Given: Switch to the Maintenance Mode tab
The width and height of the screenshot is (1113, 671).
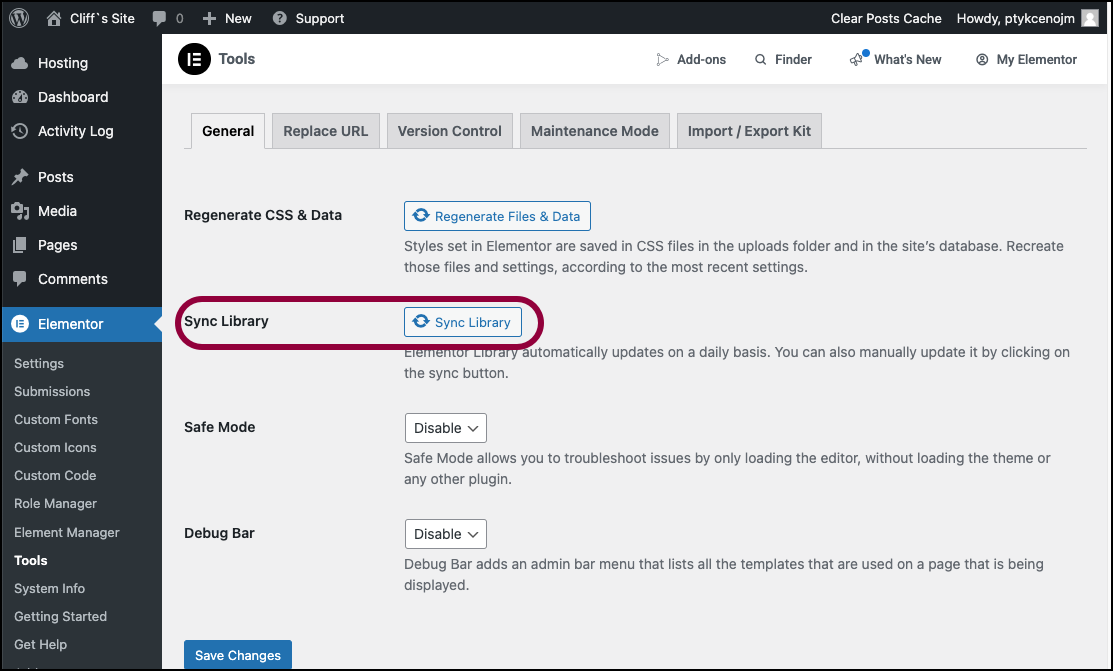Looking at the screenshot, I should pos(595,131).
